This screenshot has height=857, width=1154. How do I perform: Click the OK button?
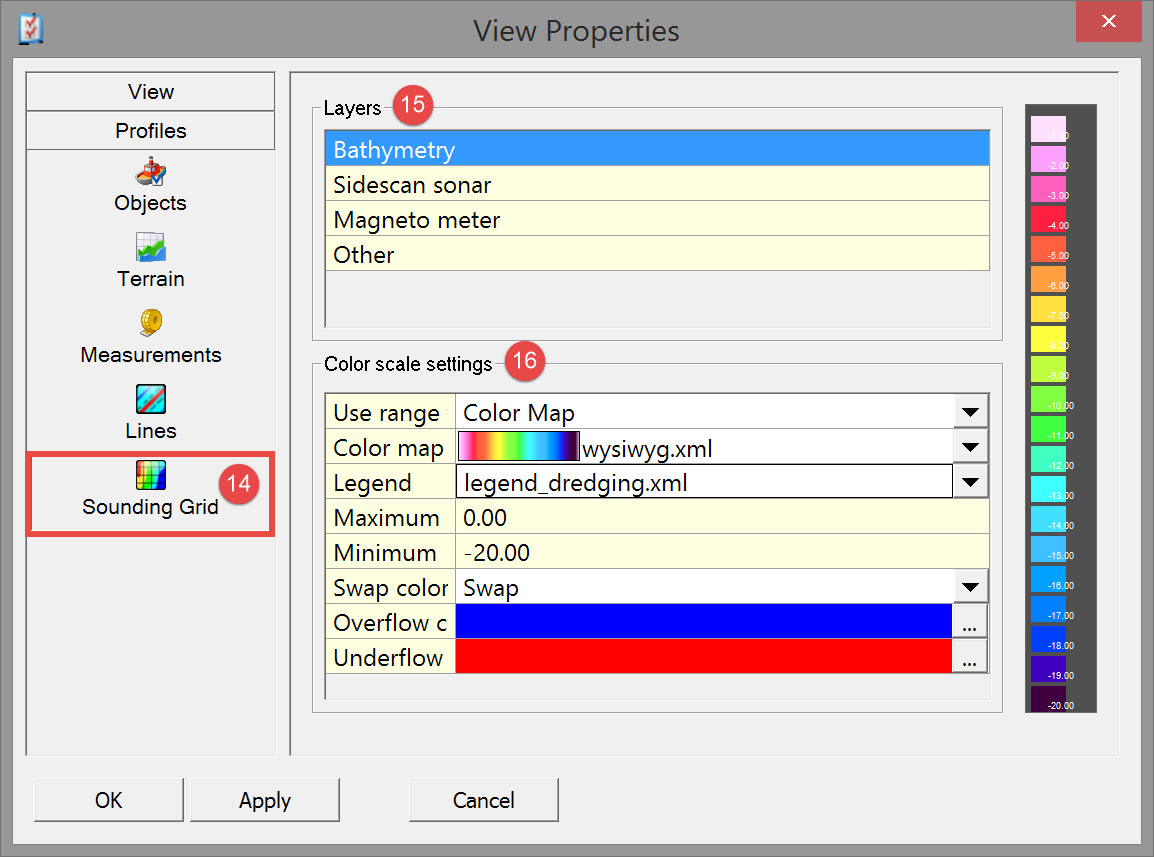pos(109,800)
